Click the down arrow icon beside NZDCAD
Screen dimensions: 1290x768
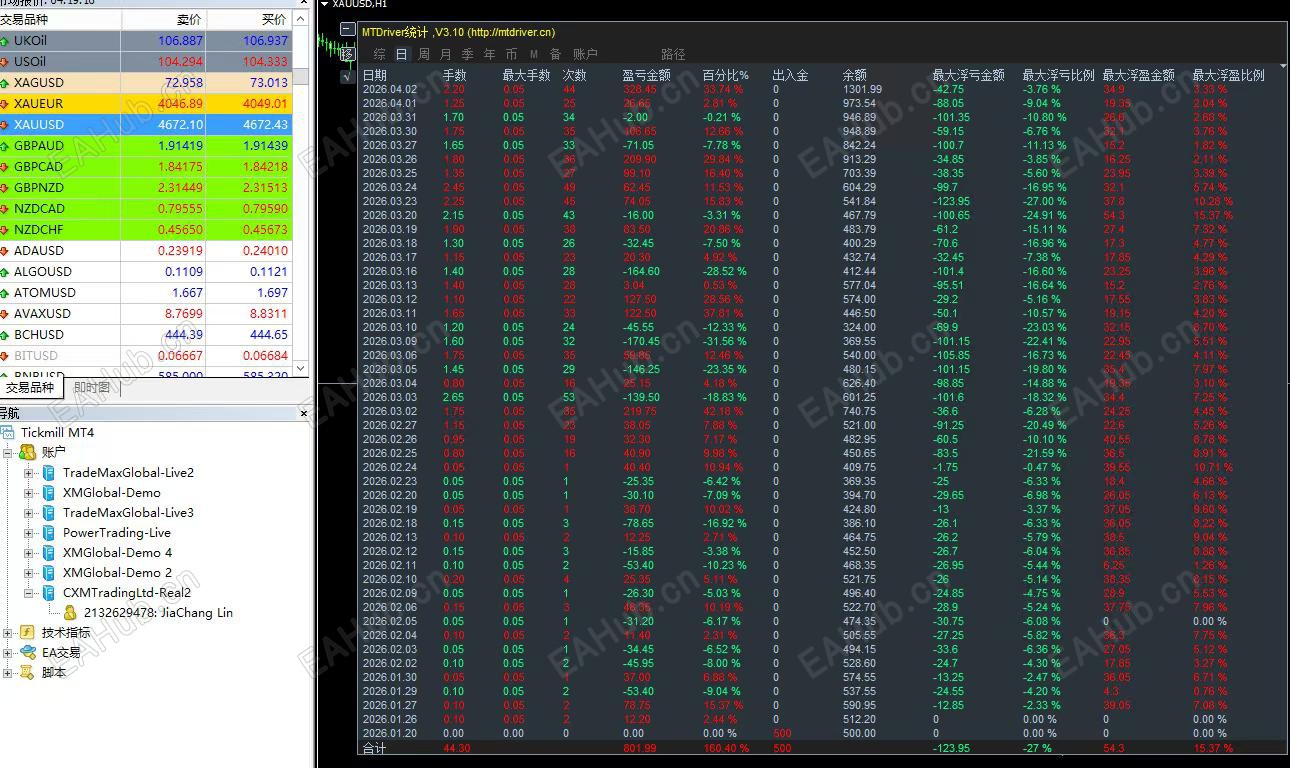pyautogui.click(x=4, y=209)
